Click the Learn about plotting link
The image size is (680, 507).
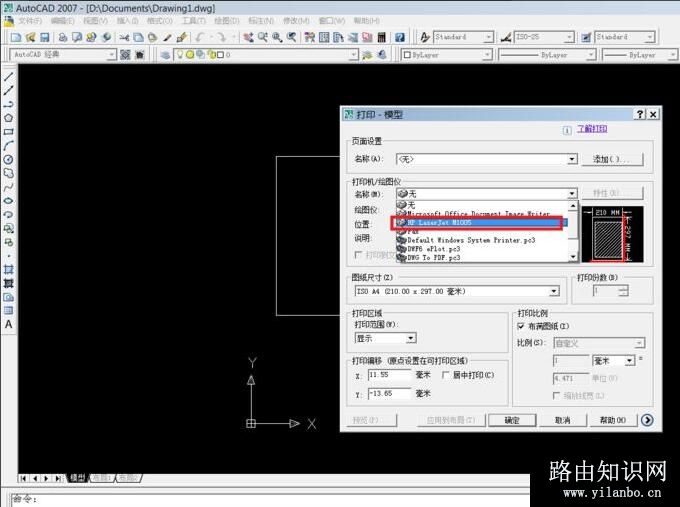click(x=592, y=129)
